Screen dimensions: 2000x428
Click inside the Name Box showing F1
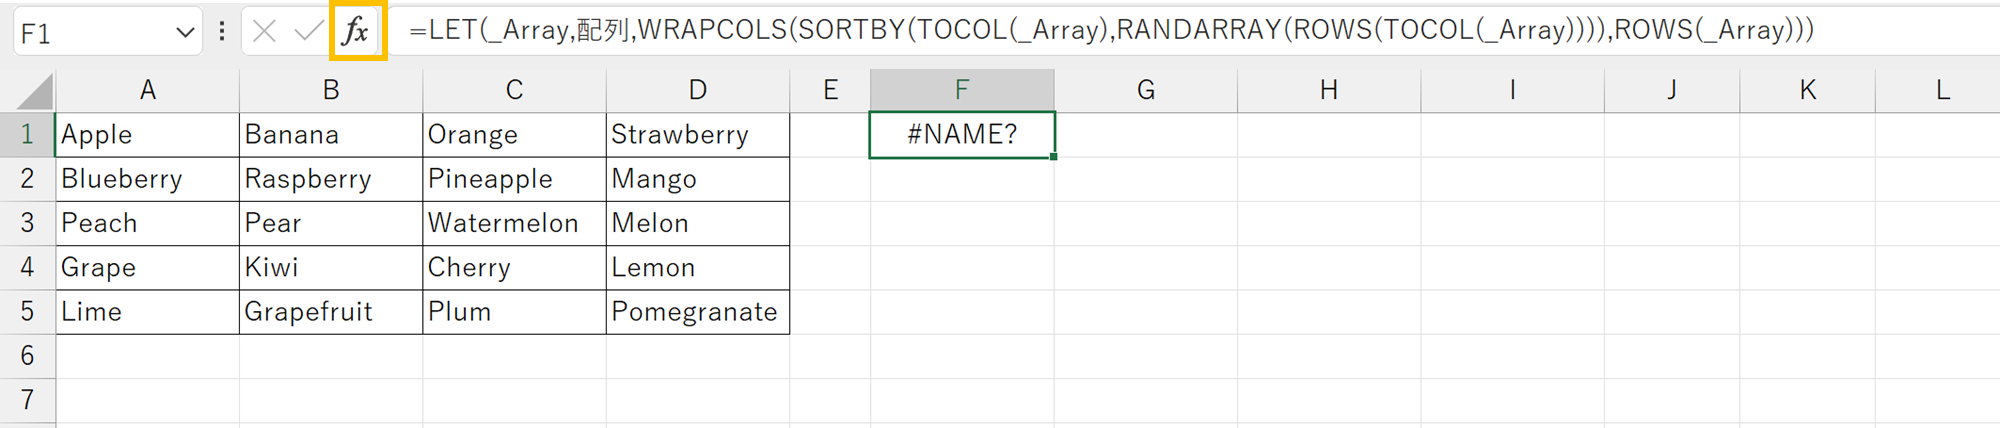(x=90, y=33)
